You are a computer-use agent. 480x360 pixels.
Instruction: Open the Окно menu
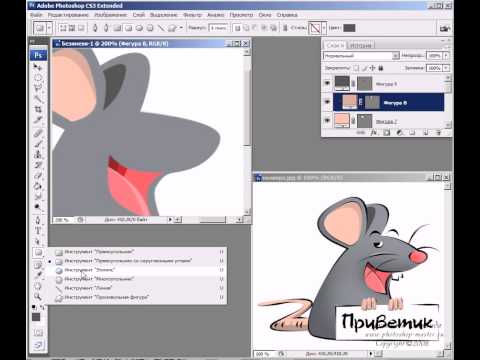[265, 15]
